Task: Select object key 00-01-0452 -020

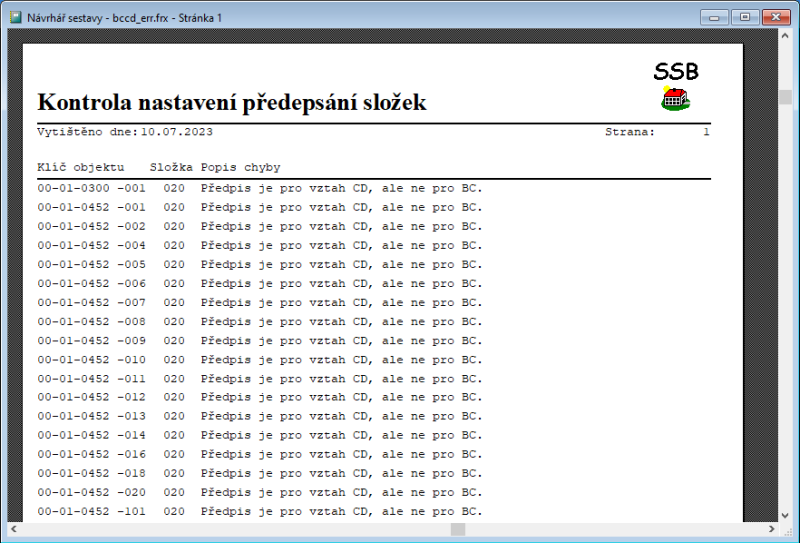Action: 91,492
